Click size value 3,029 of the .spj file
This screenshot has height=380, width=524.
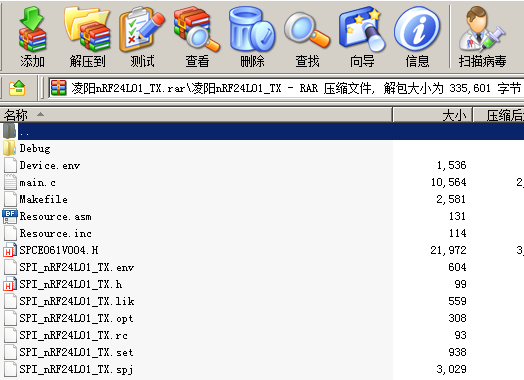[x=451, y=369]
